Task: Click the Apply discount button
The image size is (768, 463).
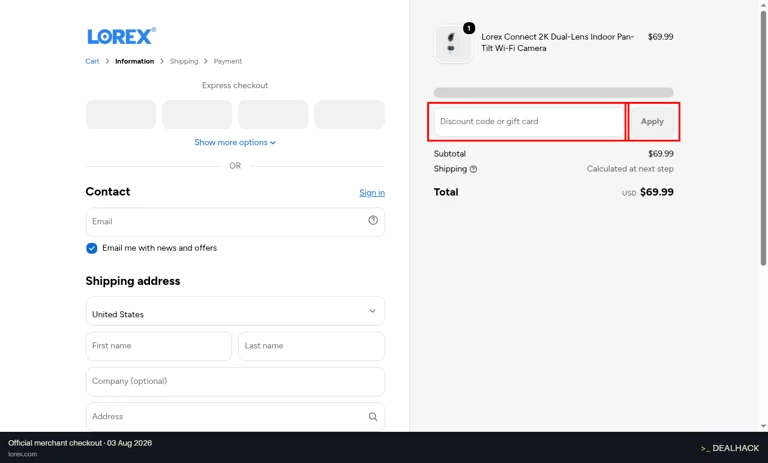Action: [652, 122]
